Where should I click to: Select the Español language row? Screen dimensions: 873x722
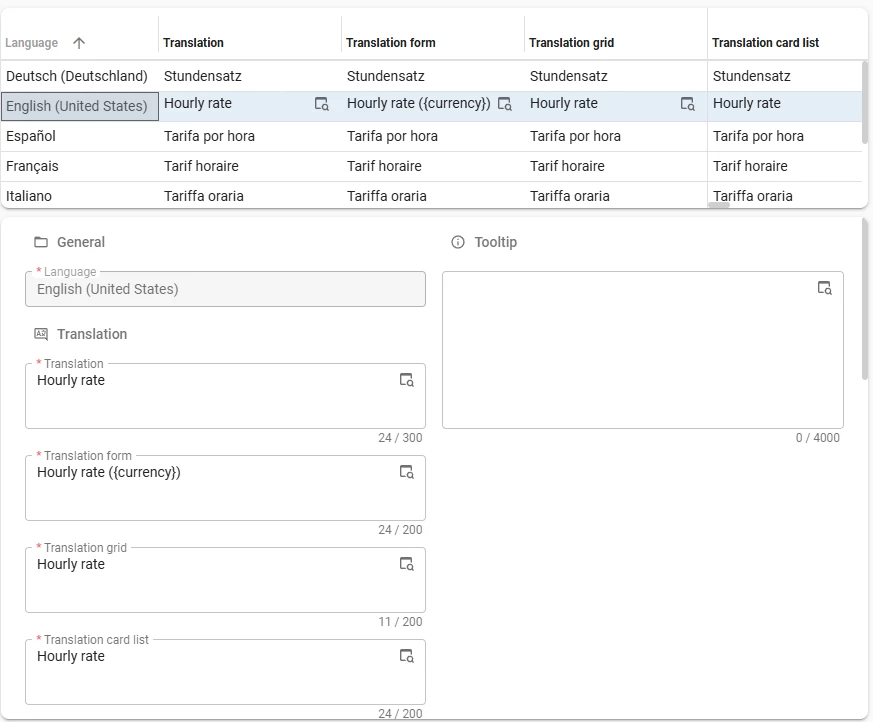[31, 136]
